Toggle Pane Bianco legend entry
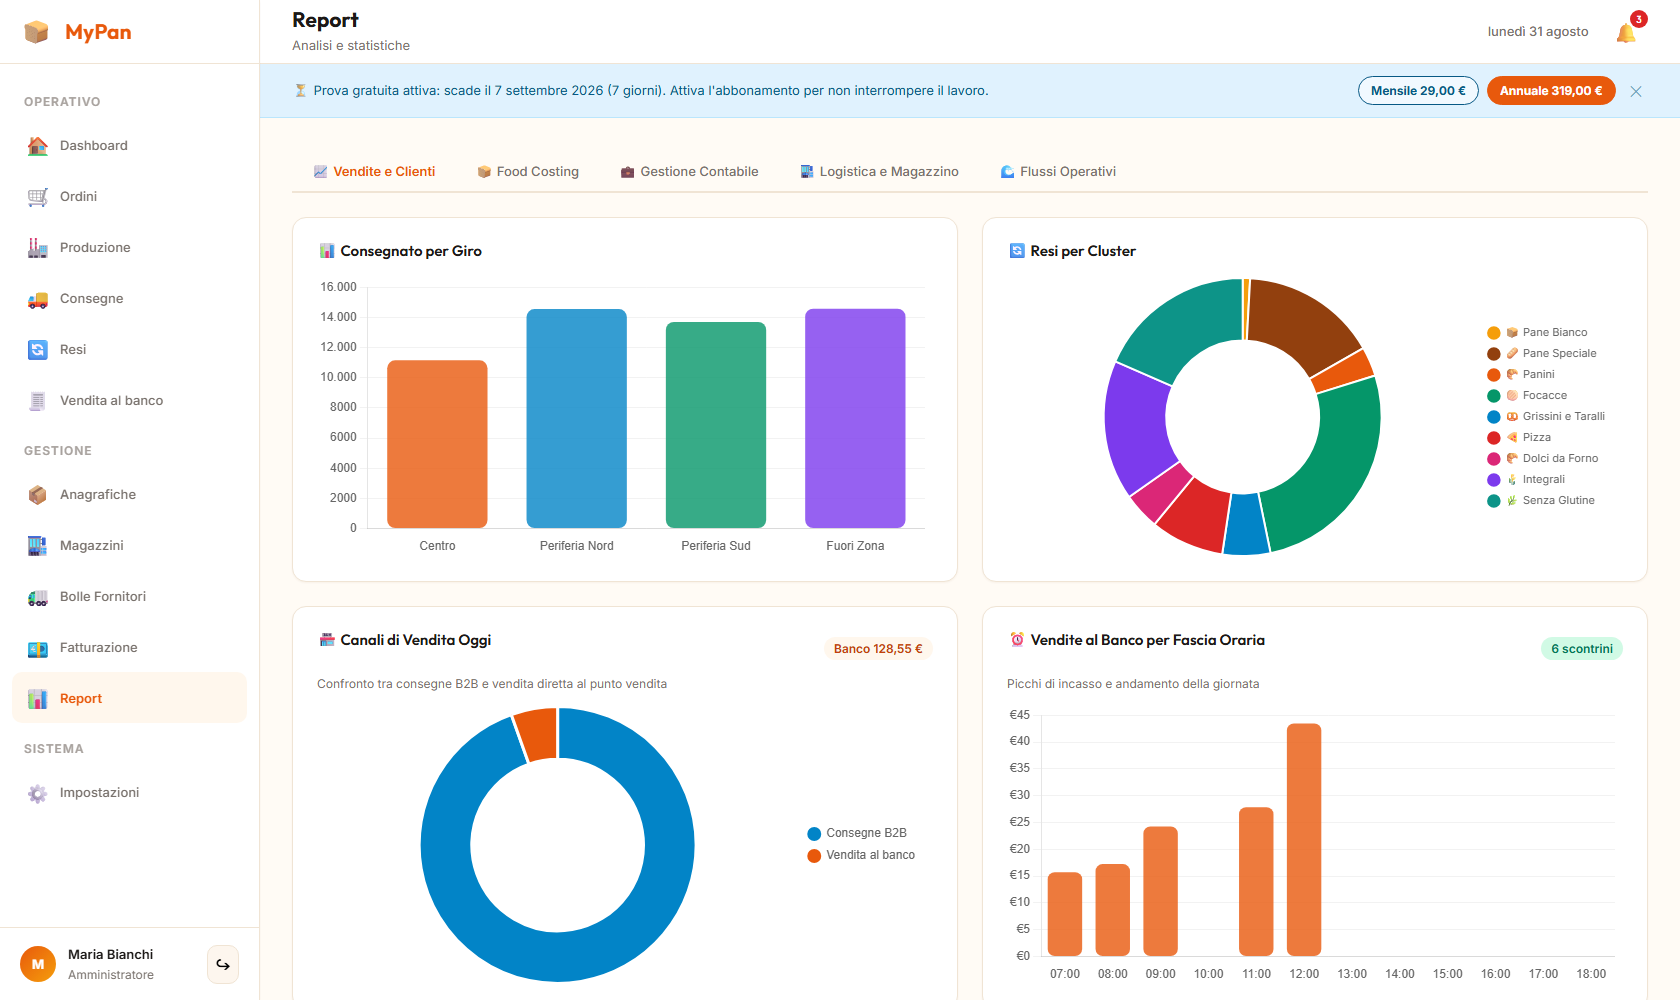1680x1000 pixels. pos(1537,333)
